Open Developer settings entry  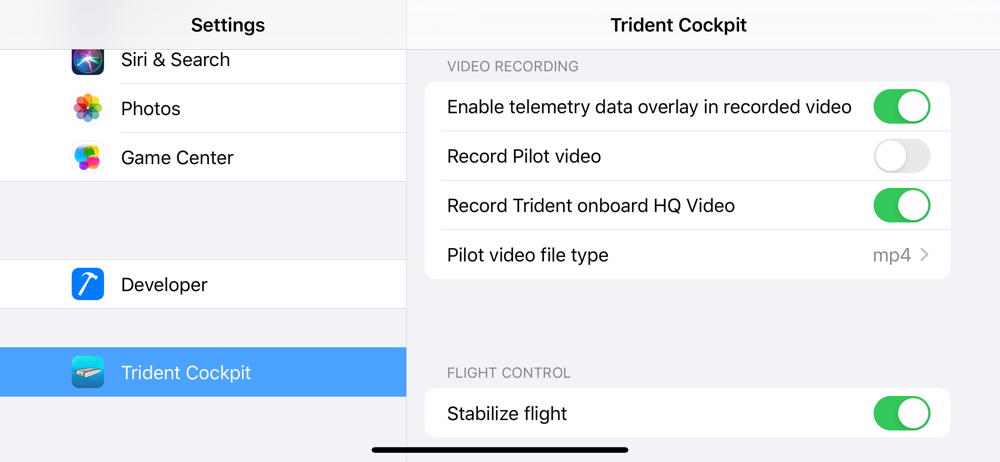(203, 284)
